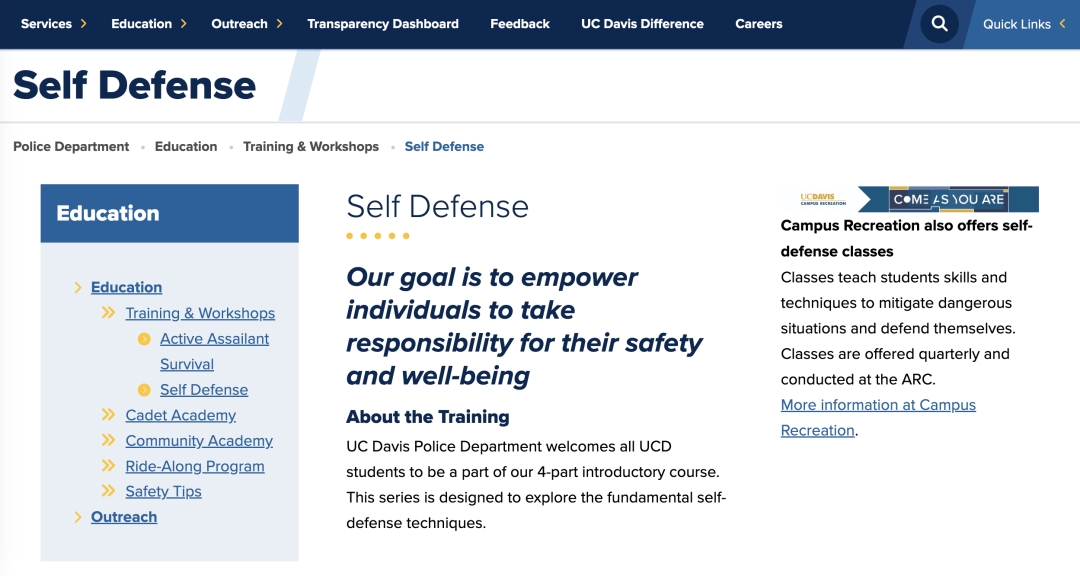Expand the Education menu arrow in navbar
This screenshot has height=576, width=1080.
tap(183, 24)
